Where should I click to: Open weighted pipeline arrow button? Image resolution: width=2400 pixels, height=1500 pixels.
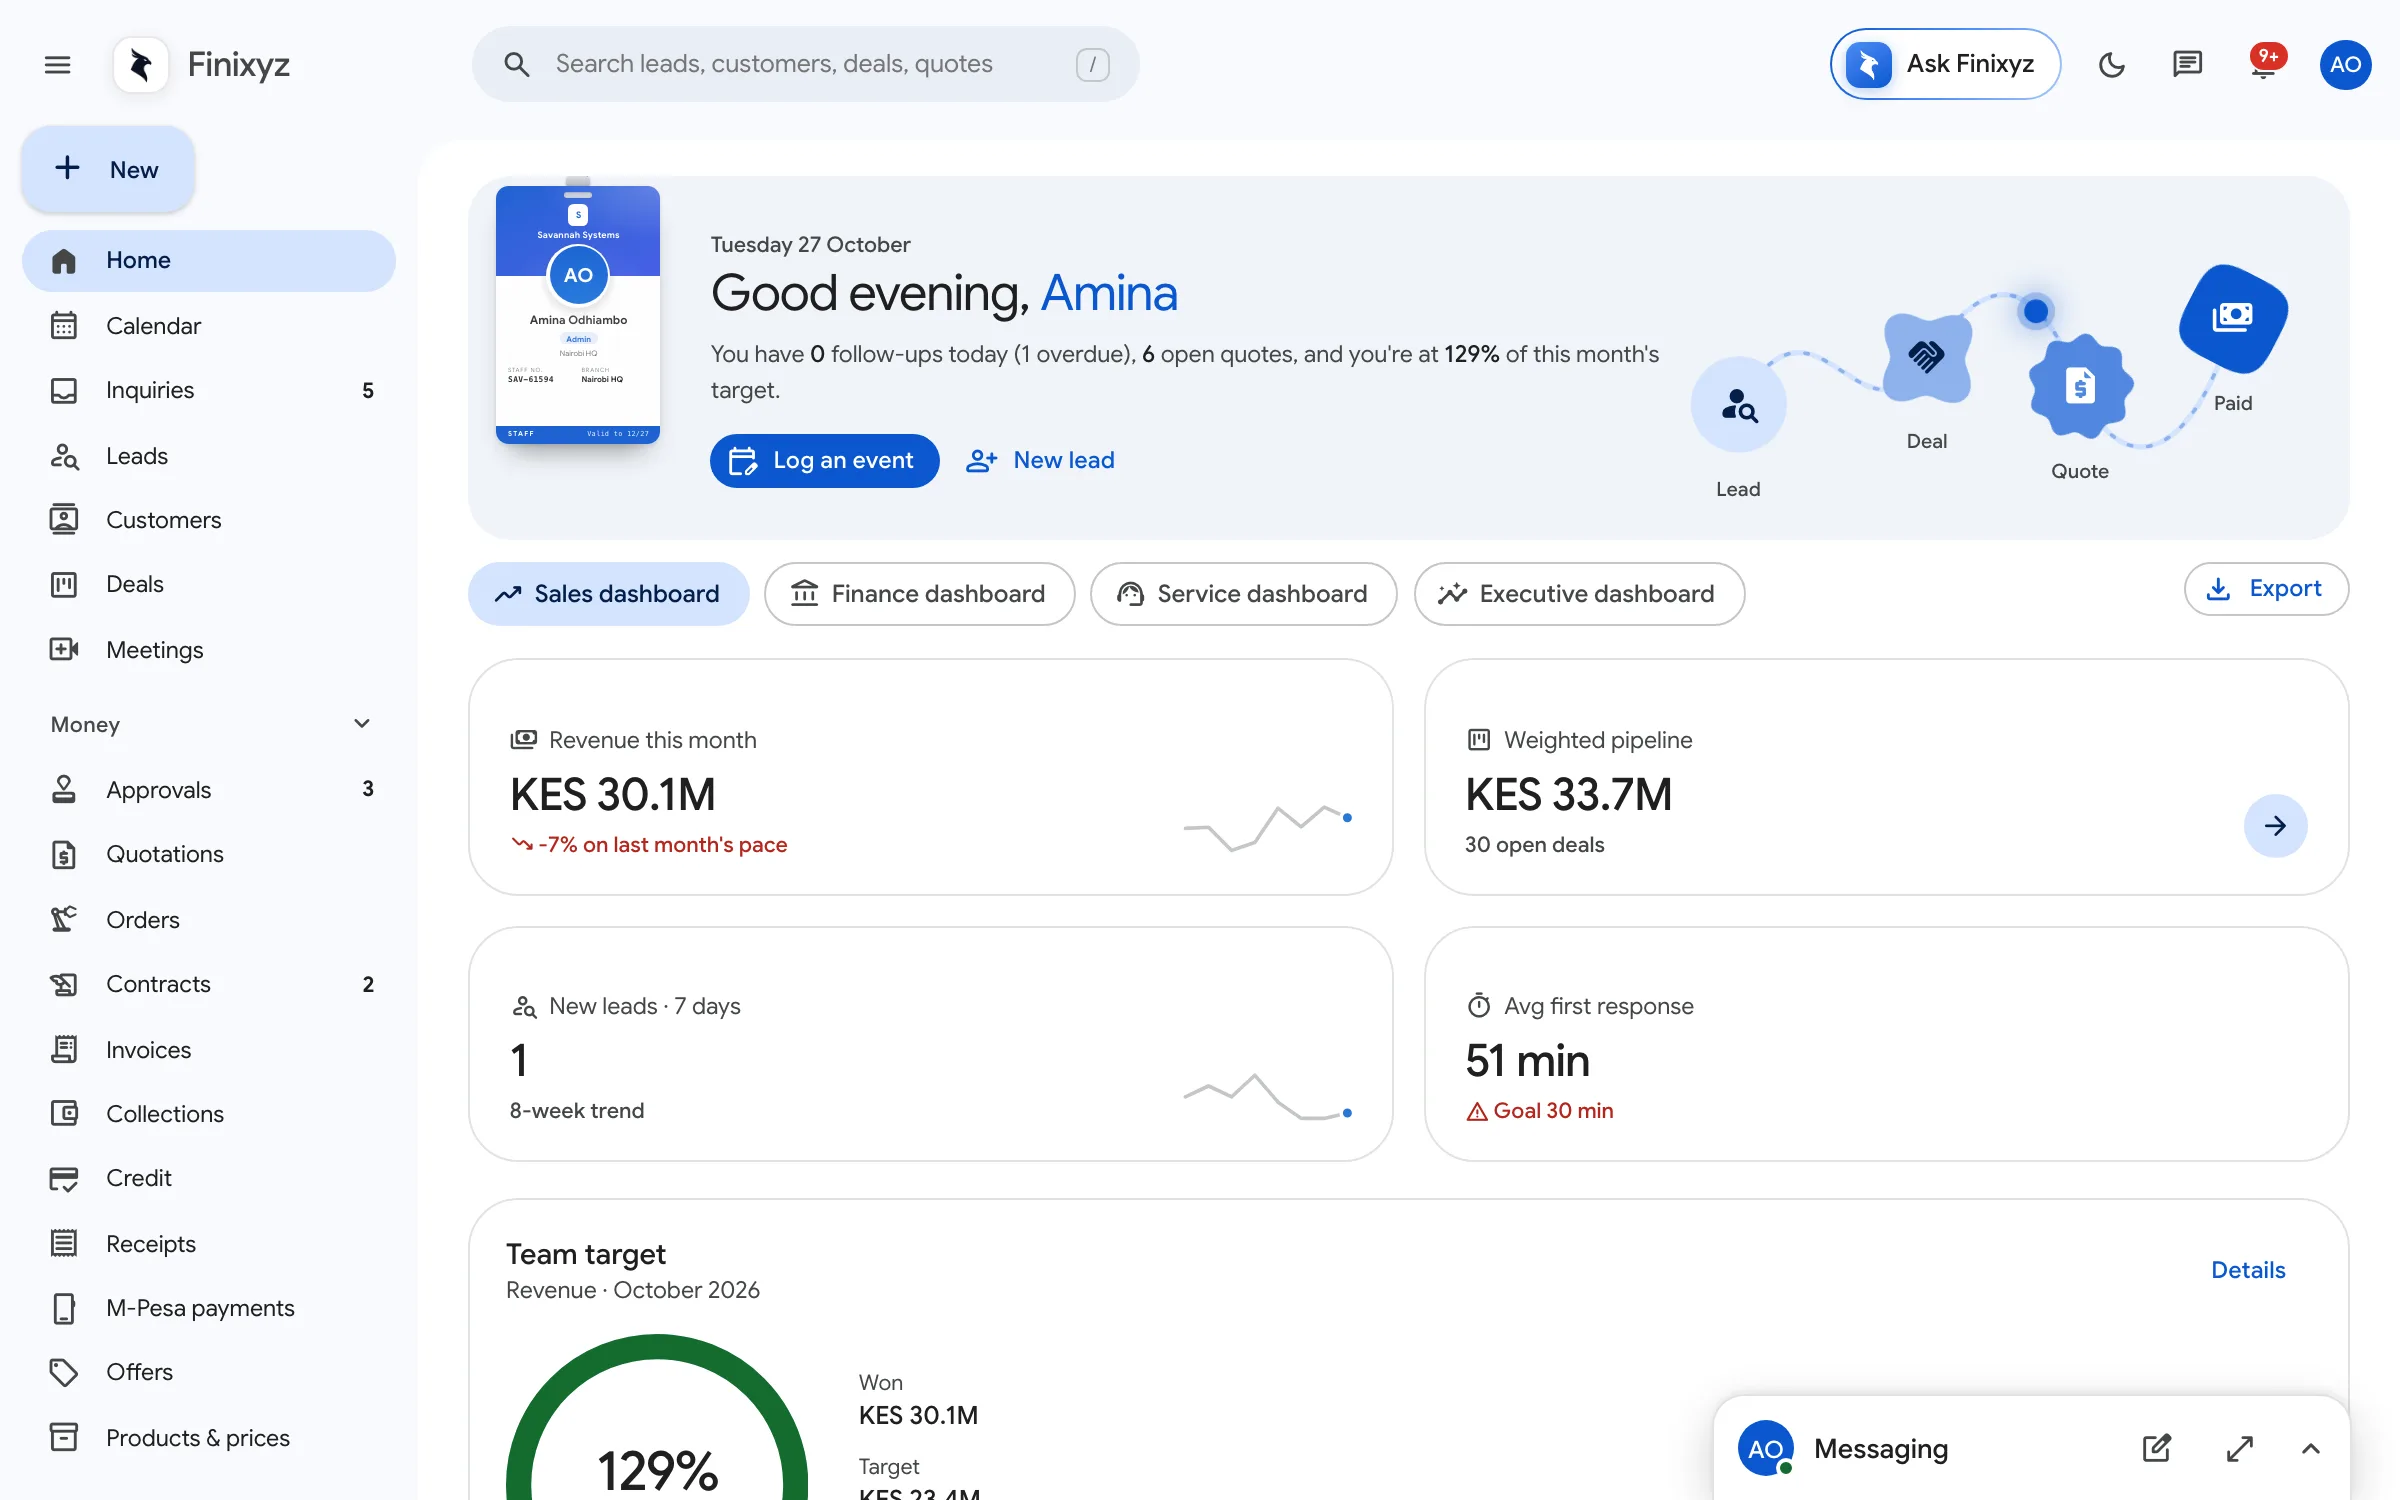2275,826
